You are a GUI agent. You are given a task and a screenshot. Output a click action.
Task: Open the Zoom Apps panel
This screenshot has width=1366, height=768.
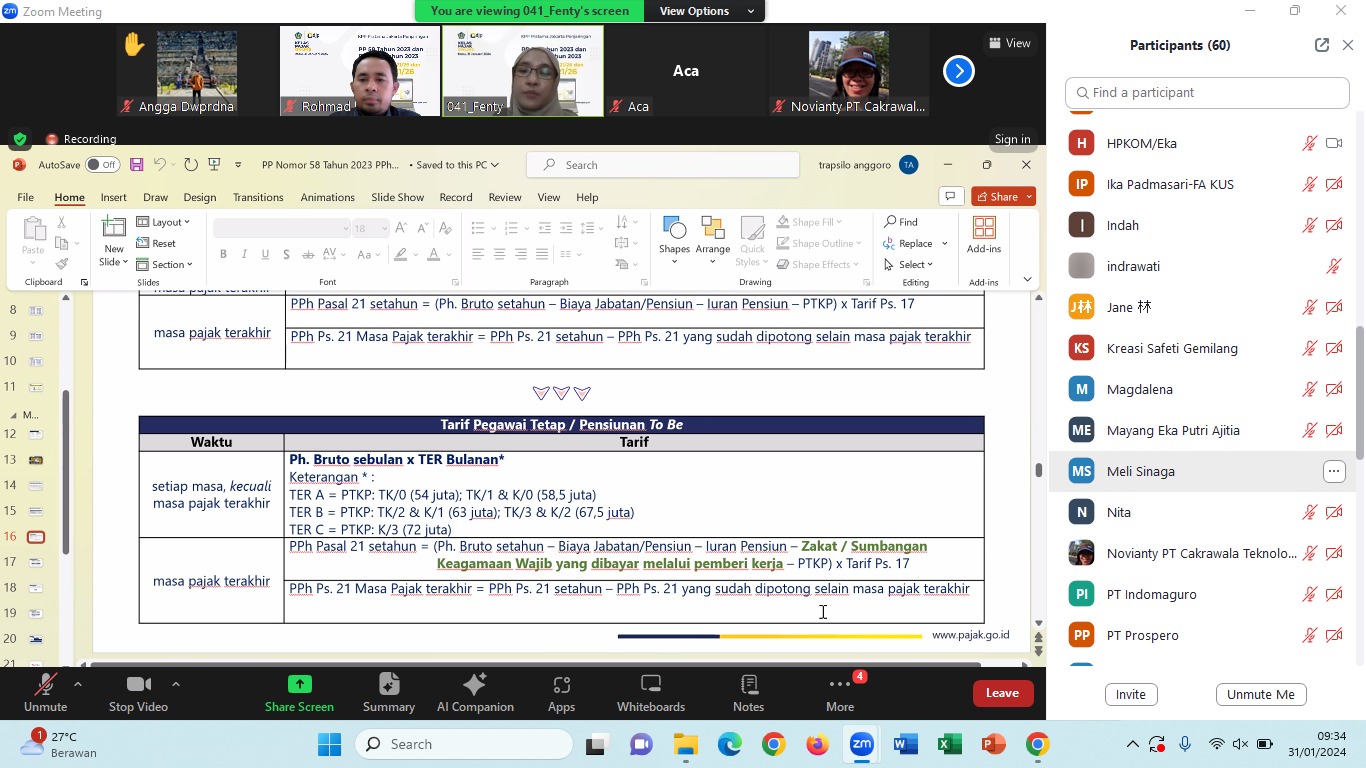(561, 685)
